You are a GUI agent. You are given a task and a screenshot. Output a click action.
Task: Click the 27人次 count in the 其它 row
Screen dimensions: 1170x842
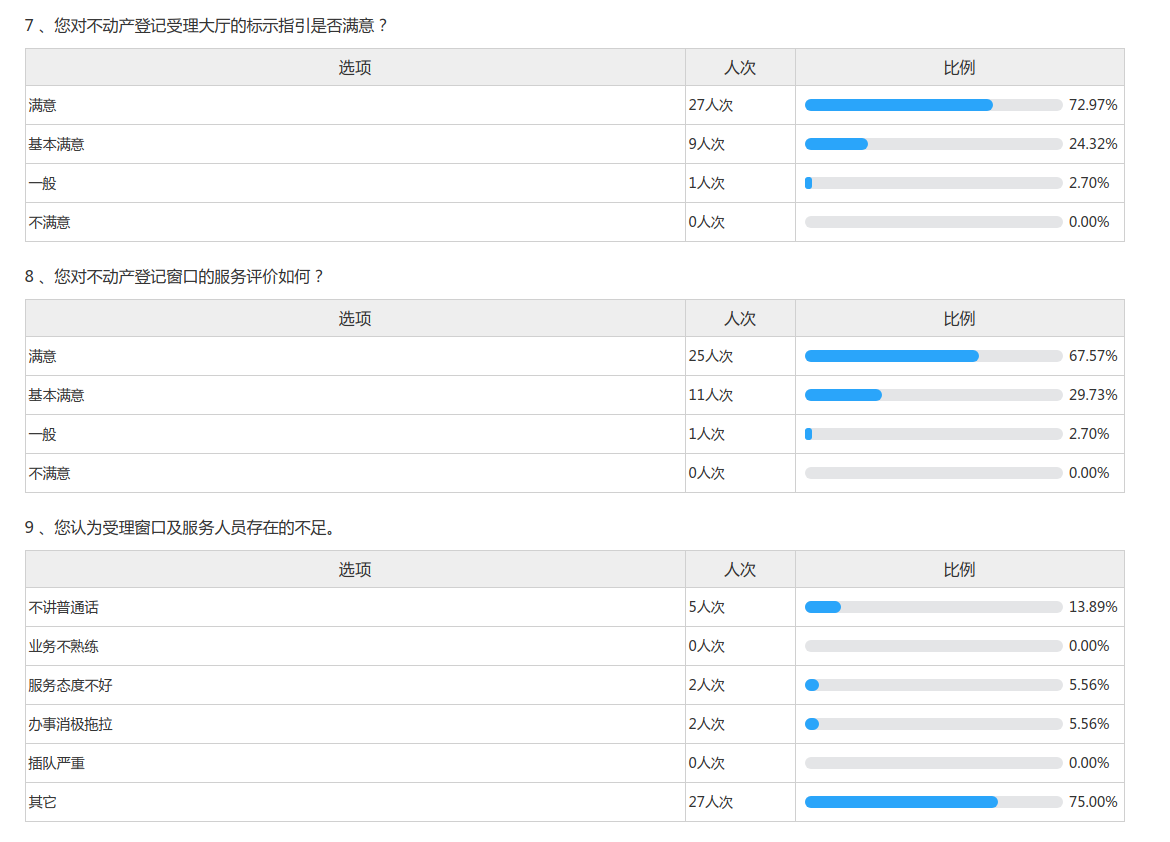[711, 802]
